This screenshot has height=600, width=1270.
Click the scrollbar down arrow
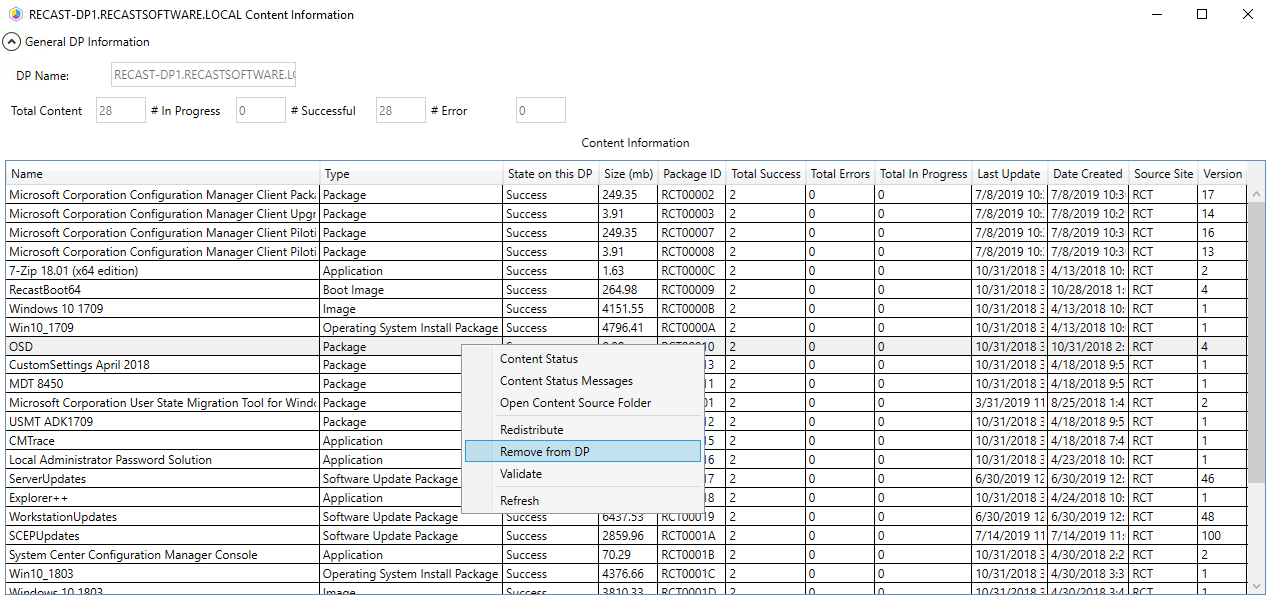pos(1256,585)
